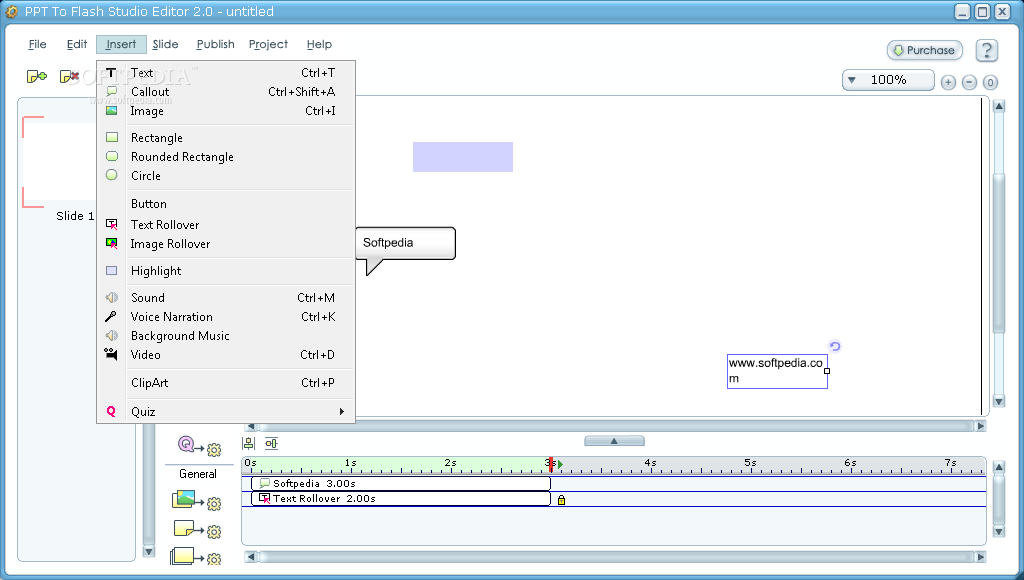Click the yellow note settings icon
Screen dimensions: 1024x580
point(197,530)
